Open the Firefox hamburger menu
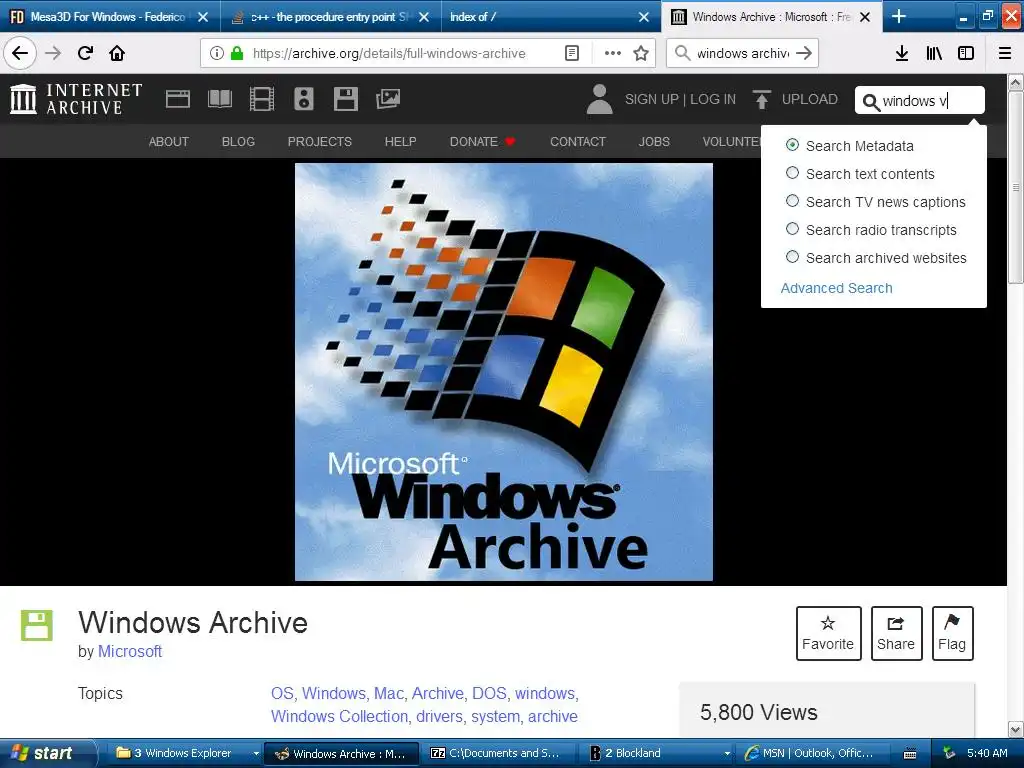The height and width of the screenshot is (768, 1024). click(x=1005, y=53)
